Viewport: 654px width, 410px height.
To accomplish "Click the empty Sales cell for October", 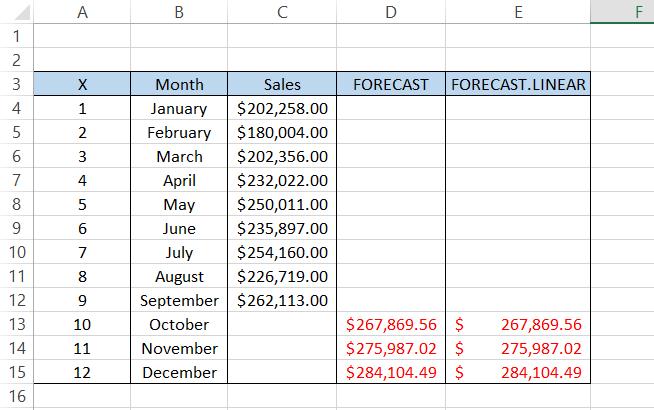I will pos(282,324).
